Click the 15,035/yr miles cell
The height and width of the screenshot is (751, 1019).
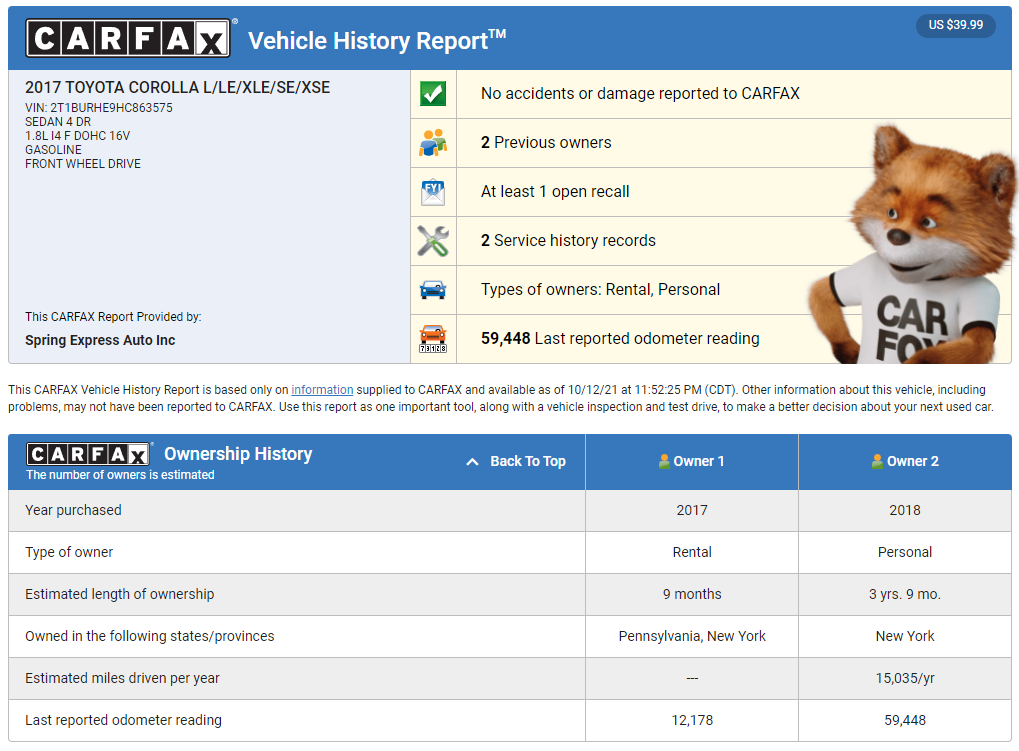(x=905, y=678)
